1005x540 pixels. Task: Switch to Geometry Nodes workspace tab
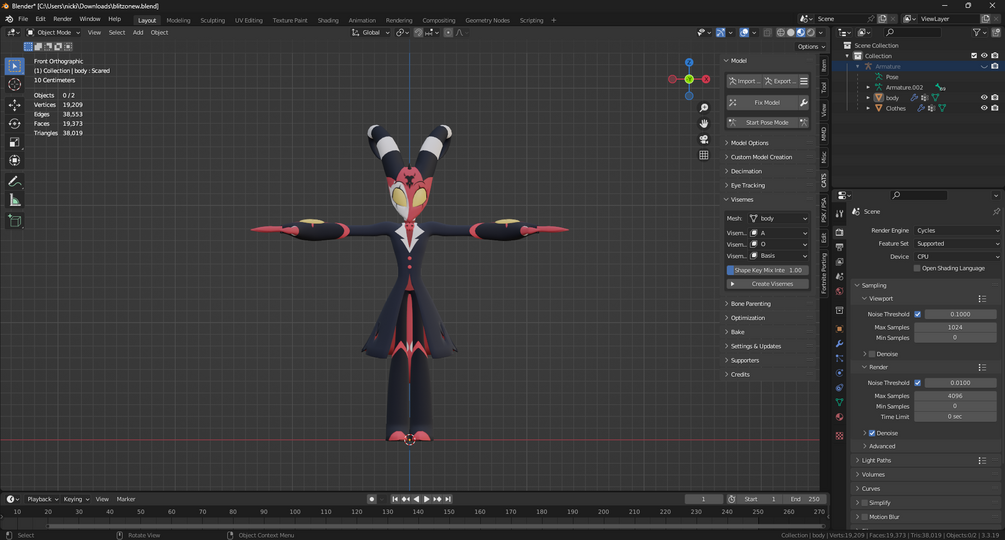click(487, 20)
